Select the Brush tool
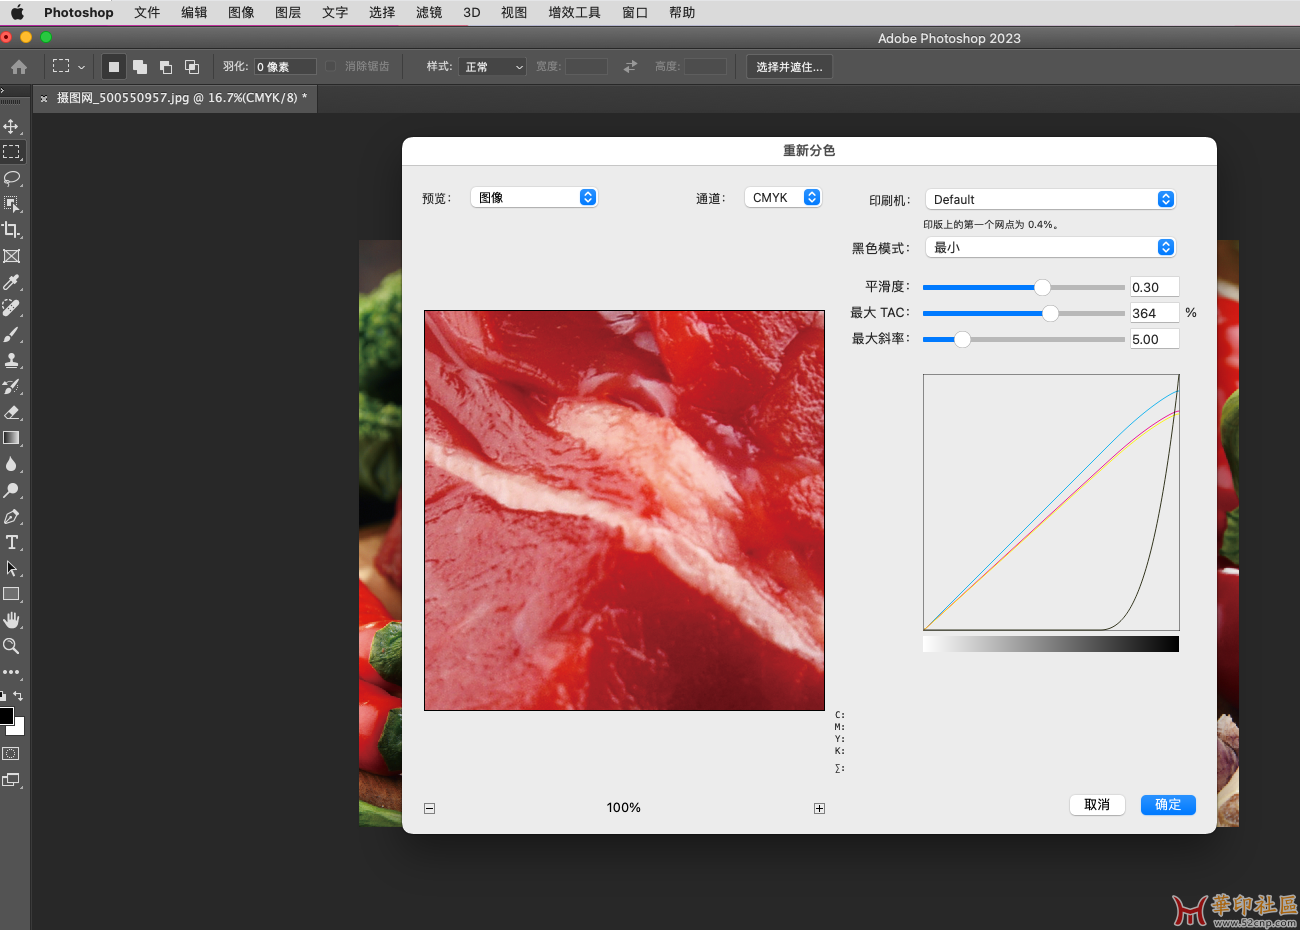1300x930 pixels. tap(11, 334)
